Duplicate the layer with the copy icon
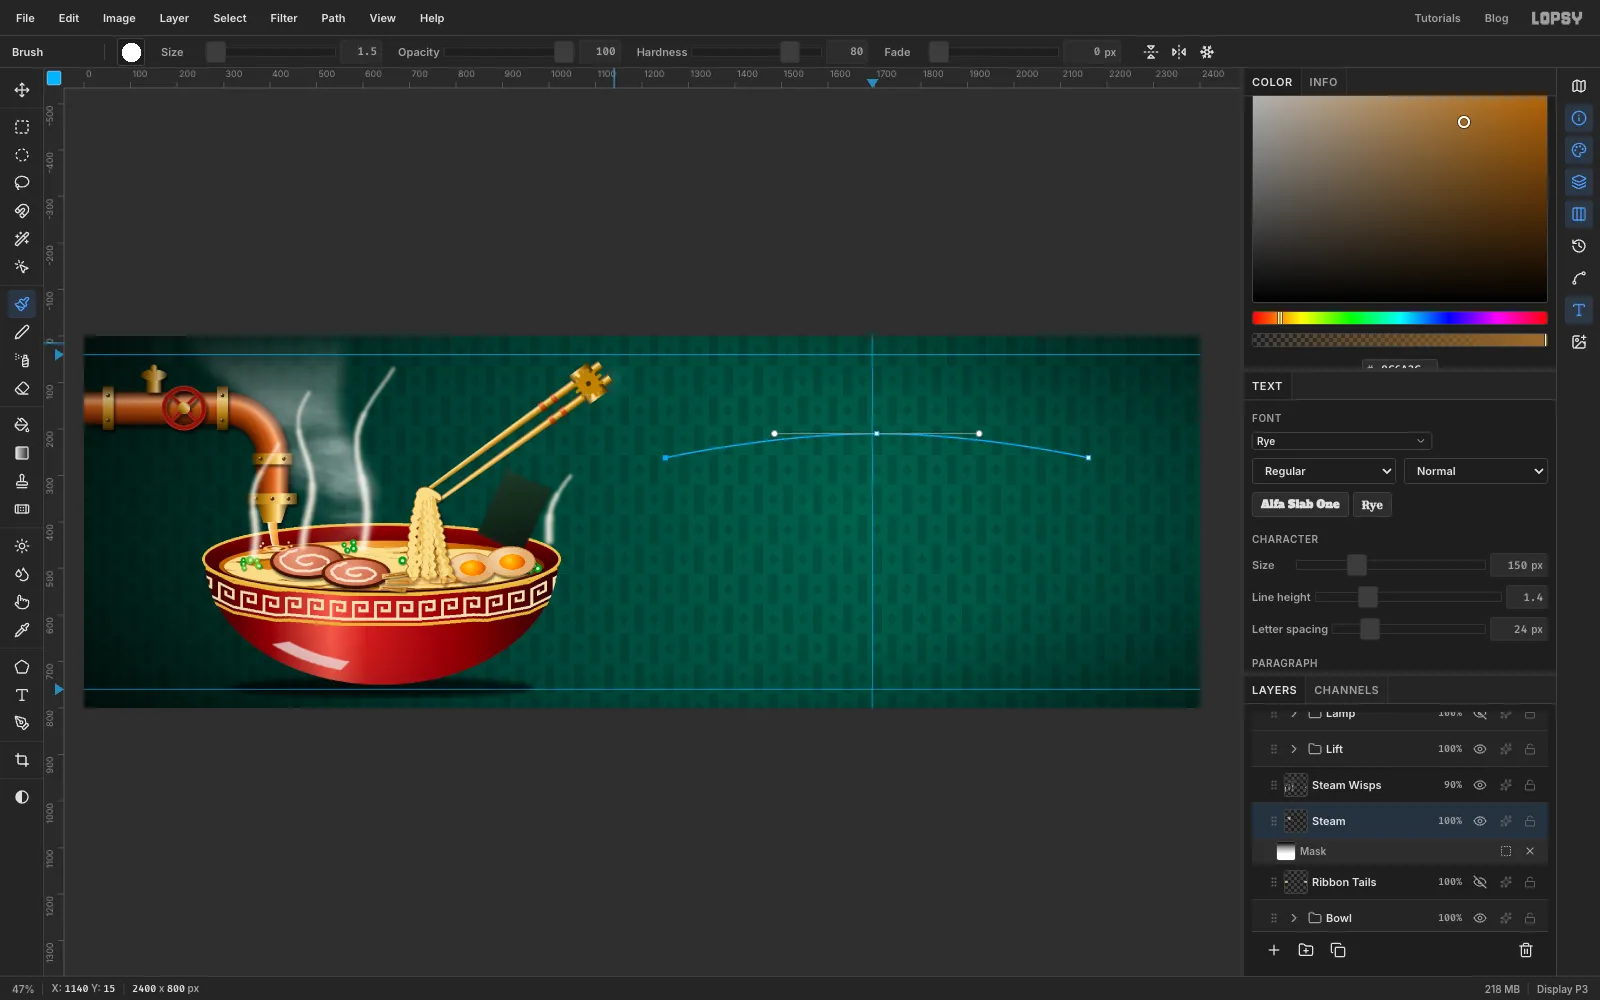Image resolution: width=1600 pixels, height=1000 pixels. [1338, 950]
